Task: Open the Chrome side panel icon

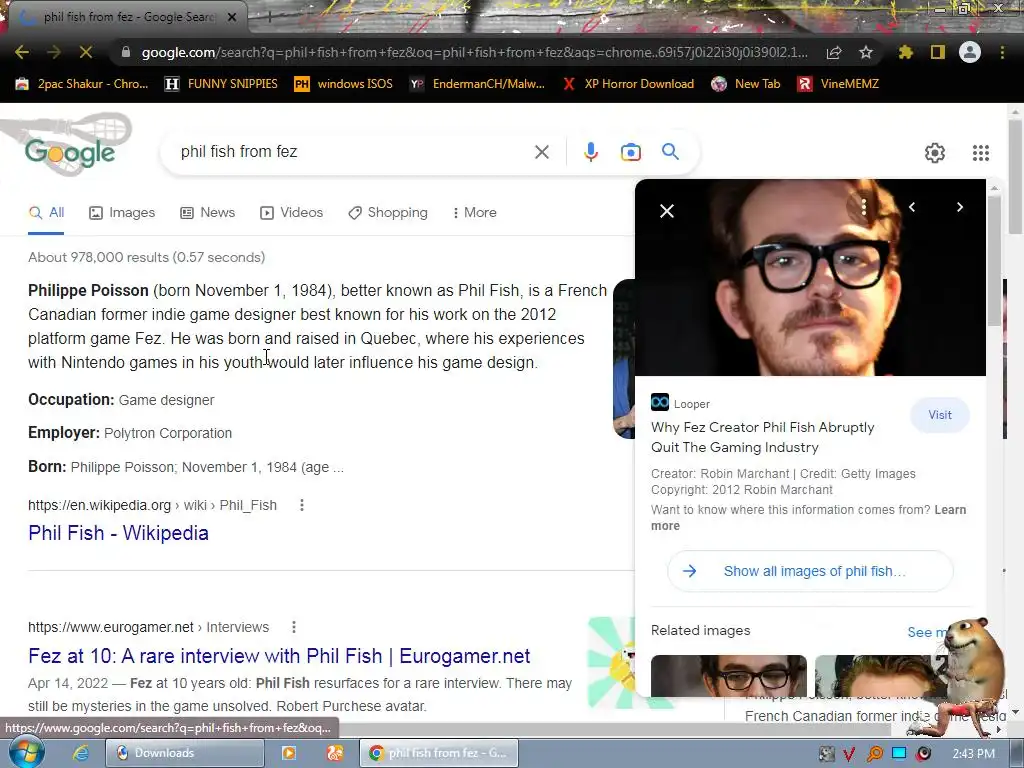Action: point(938,52)
